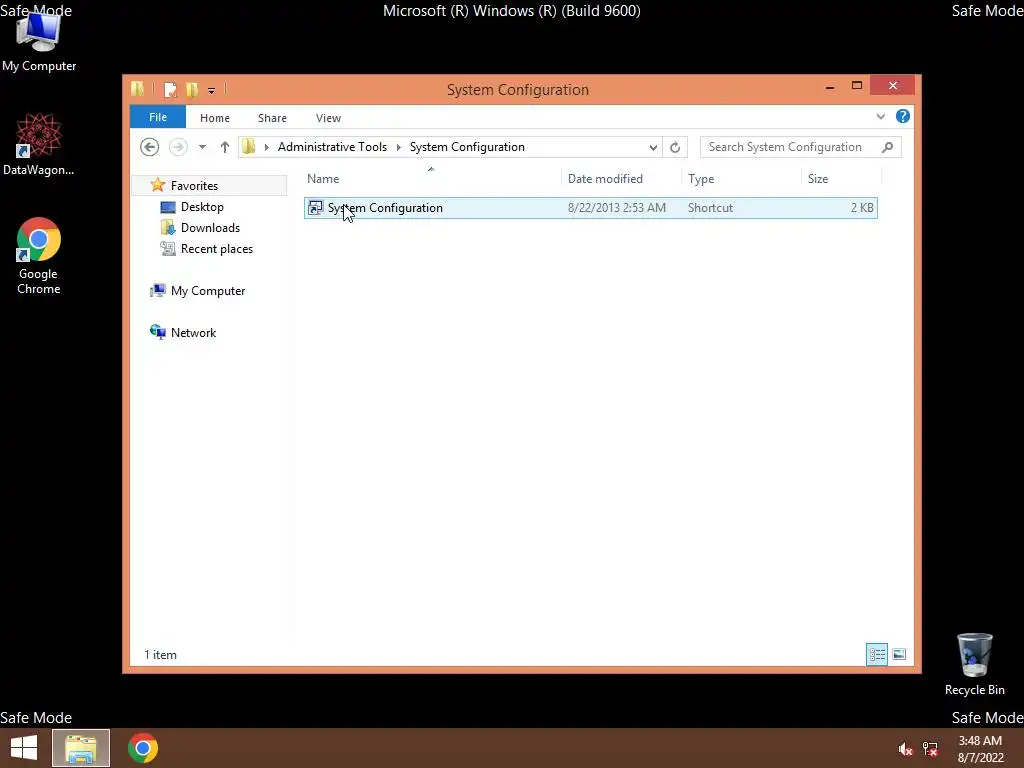The image size is (1024, 768).
Task: Select the DataWagon desktop shortcut
Action: coord(39,144)
